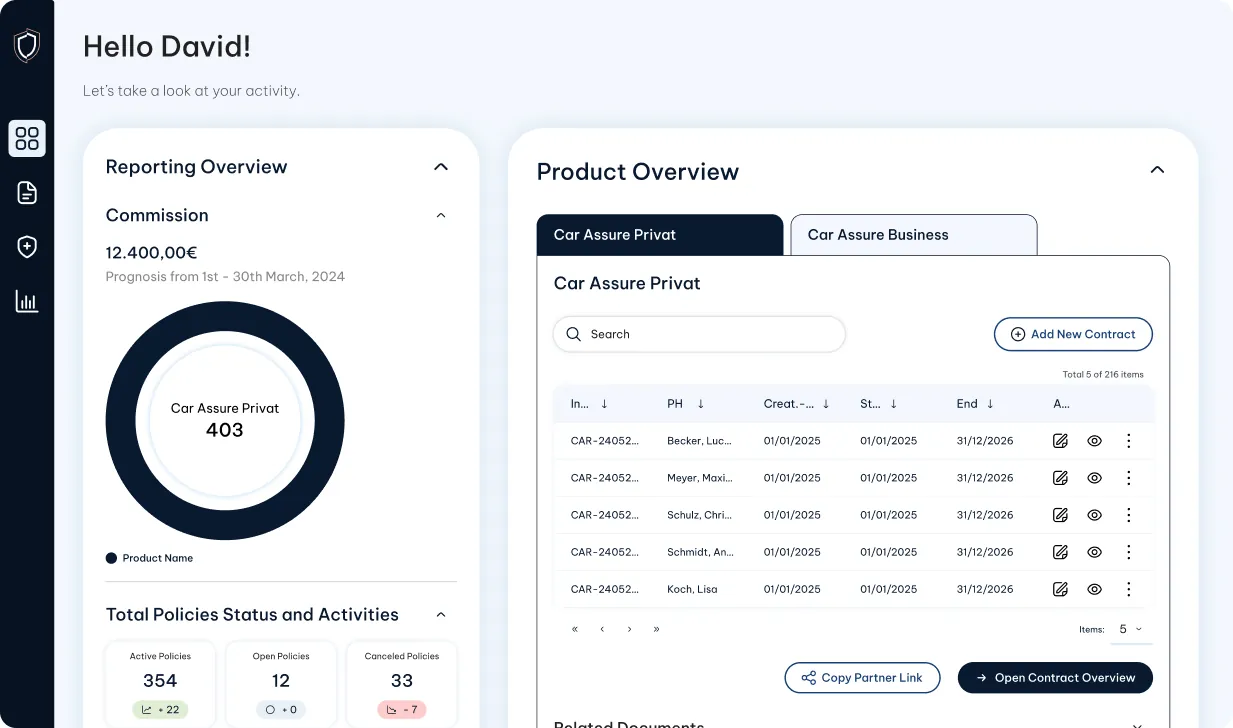
Task: Open more options for Meyer, Maxi… row
Action: (x=1129, y=478)
